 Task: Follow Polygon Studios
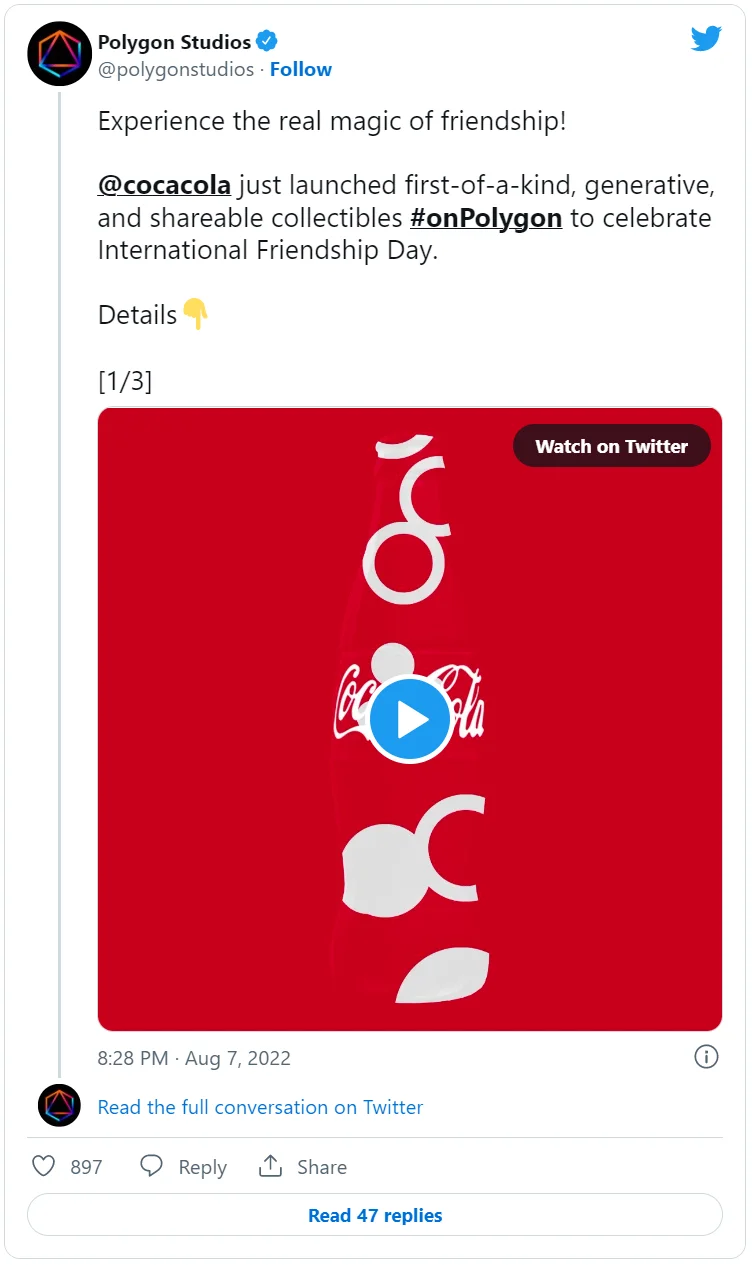click(x=300, y=69)
